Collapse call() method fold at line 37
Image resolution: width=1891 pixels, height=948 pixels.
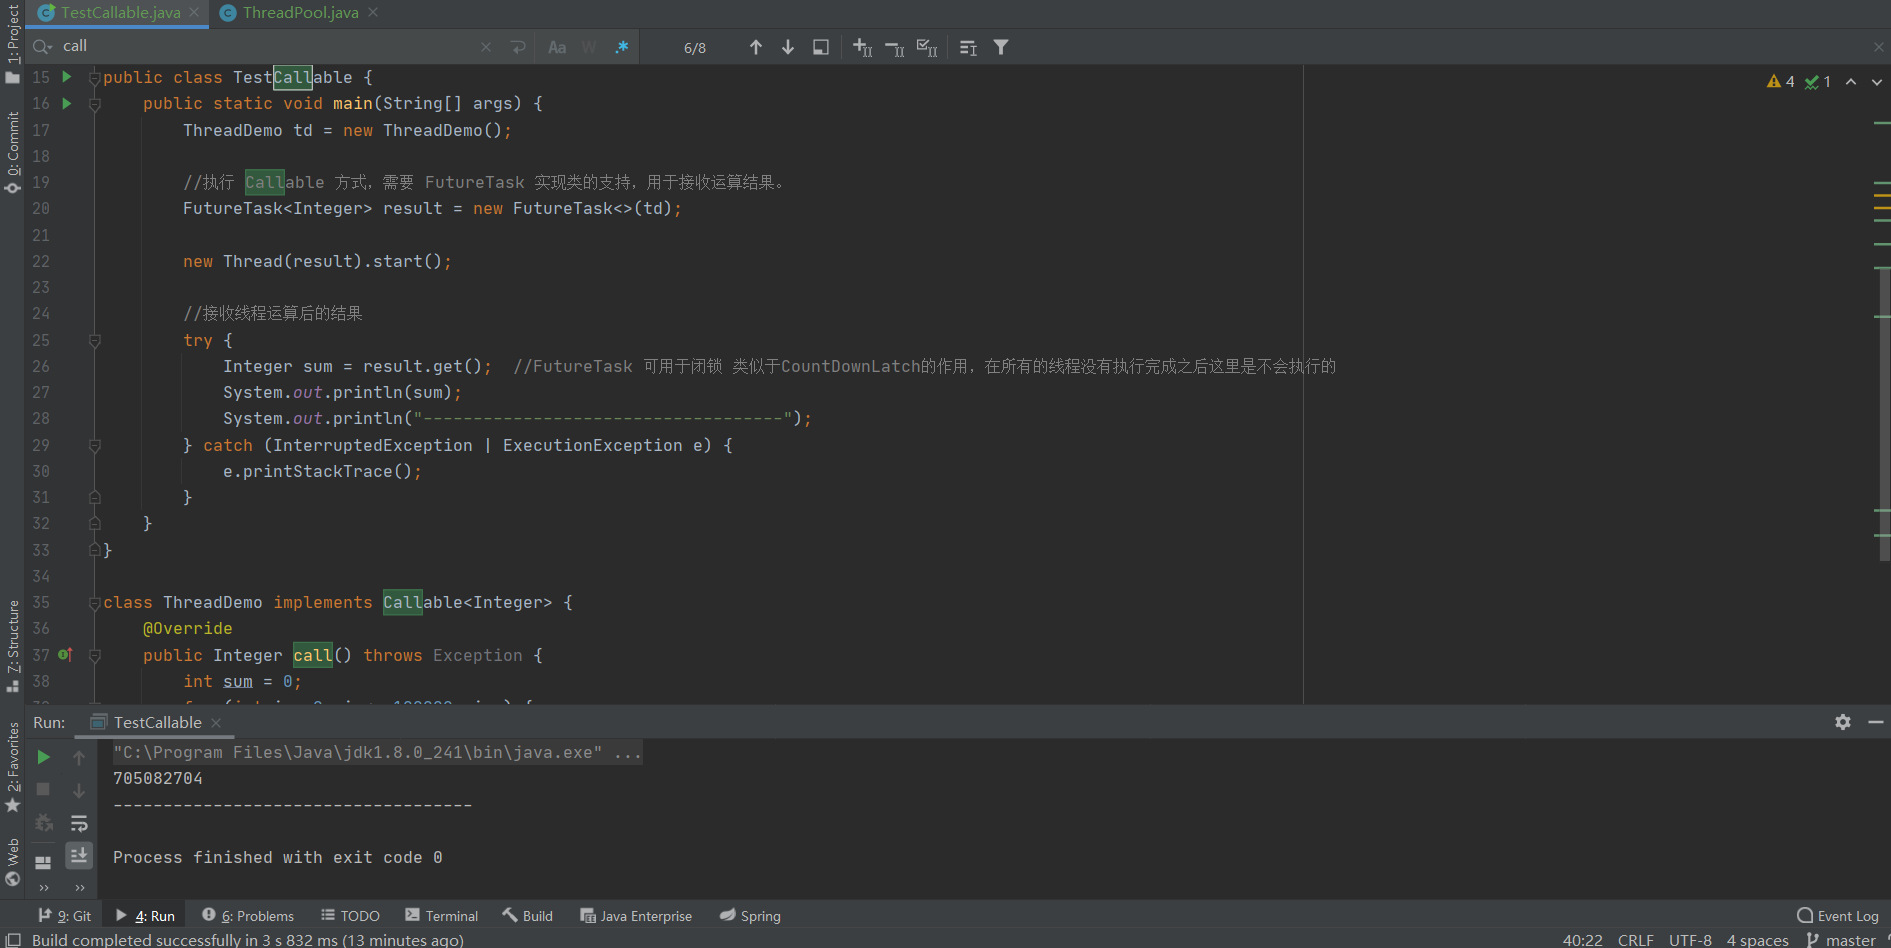tap(95, 655)
